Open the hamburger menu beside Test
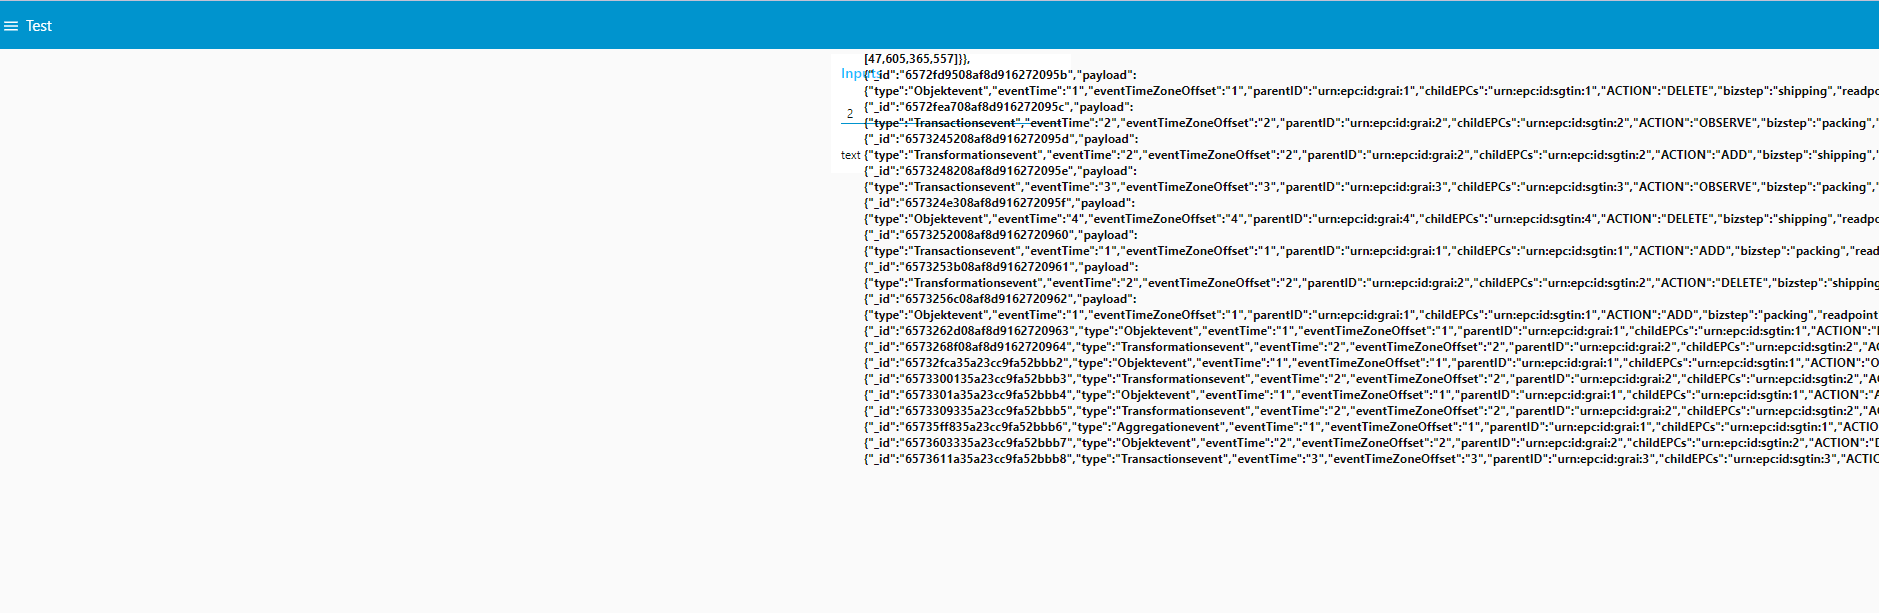 pyautogui.click(x=11, y=26)
